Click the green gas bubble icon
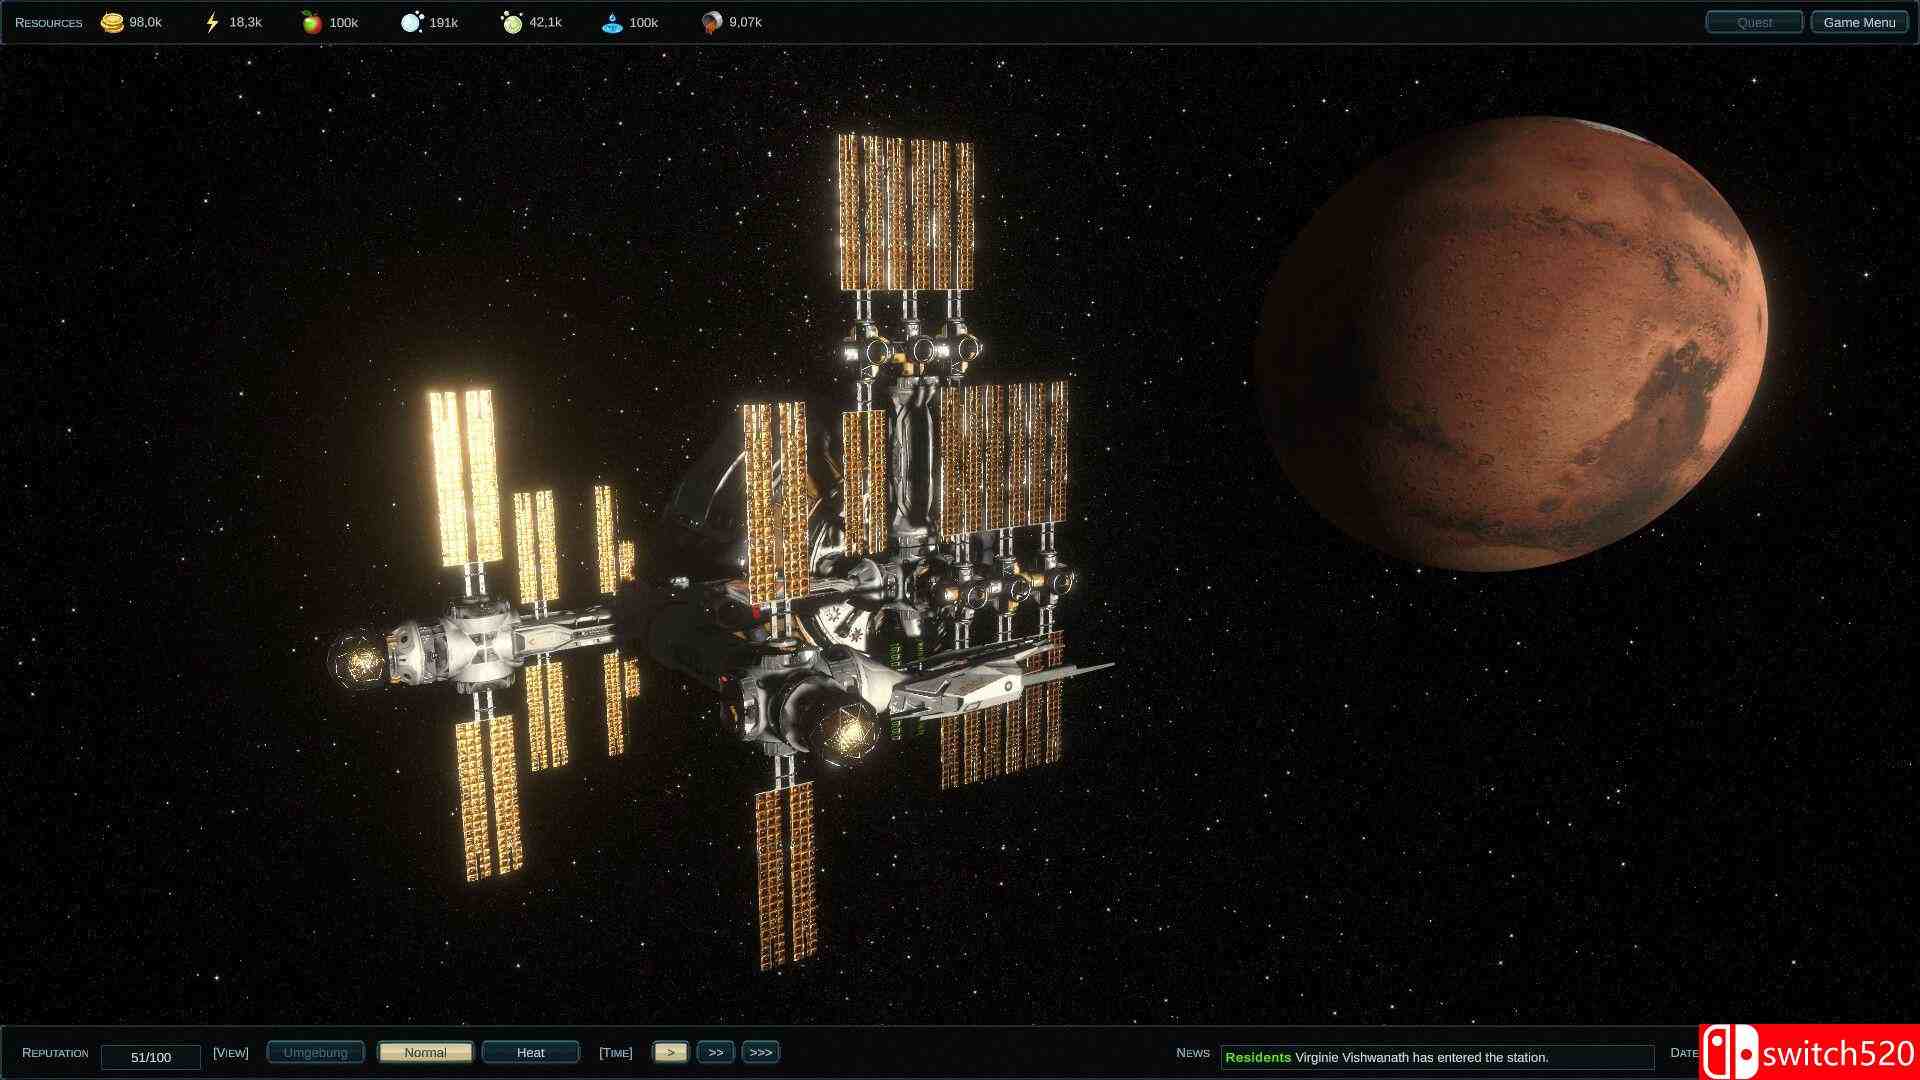 [x=512, y=22]
